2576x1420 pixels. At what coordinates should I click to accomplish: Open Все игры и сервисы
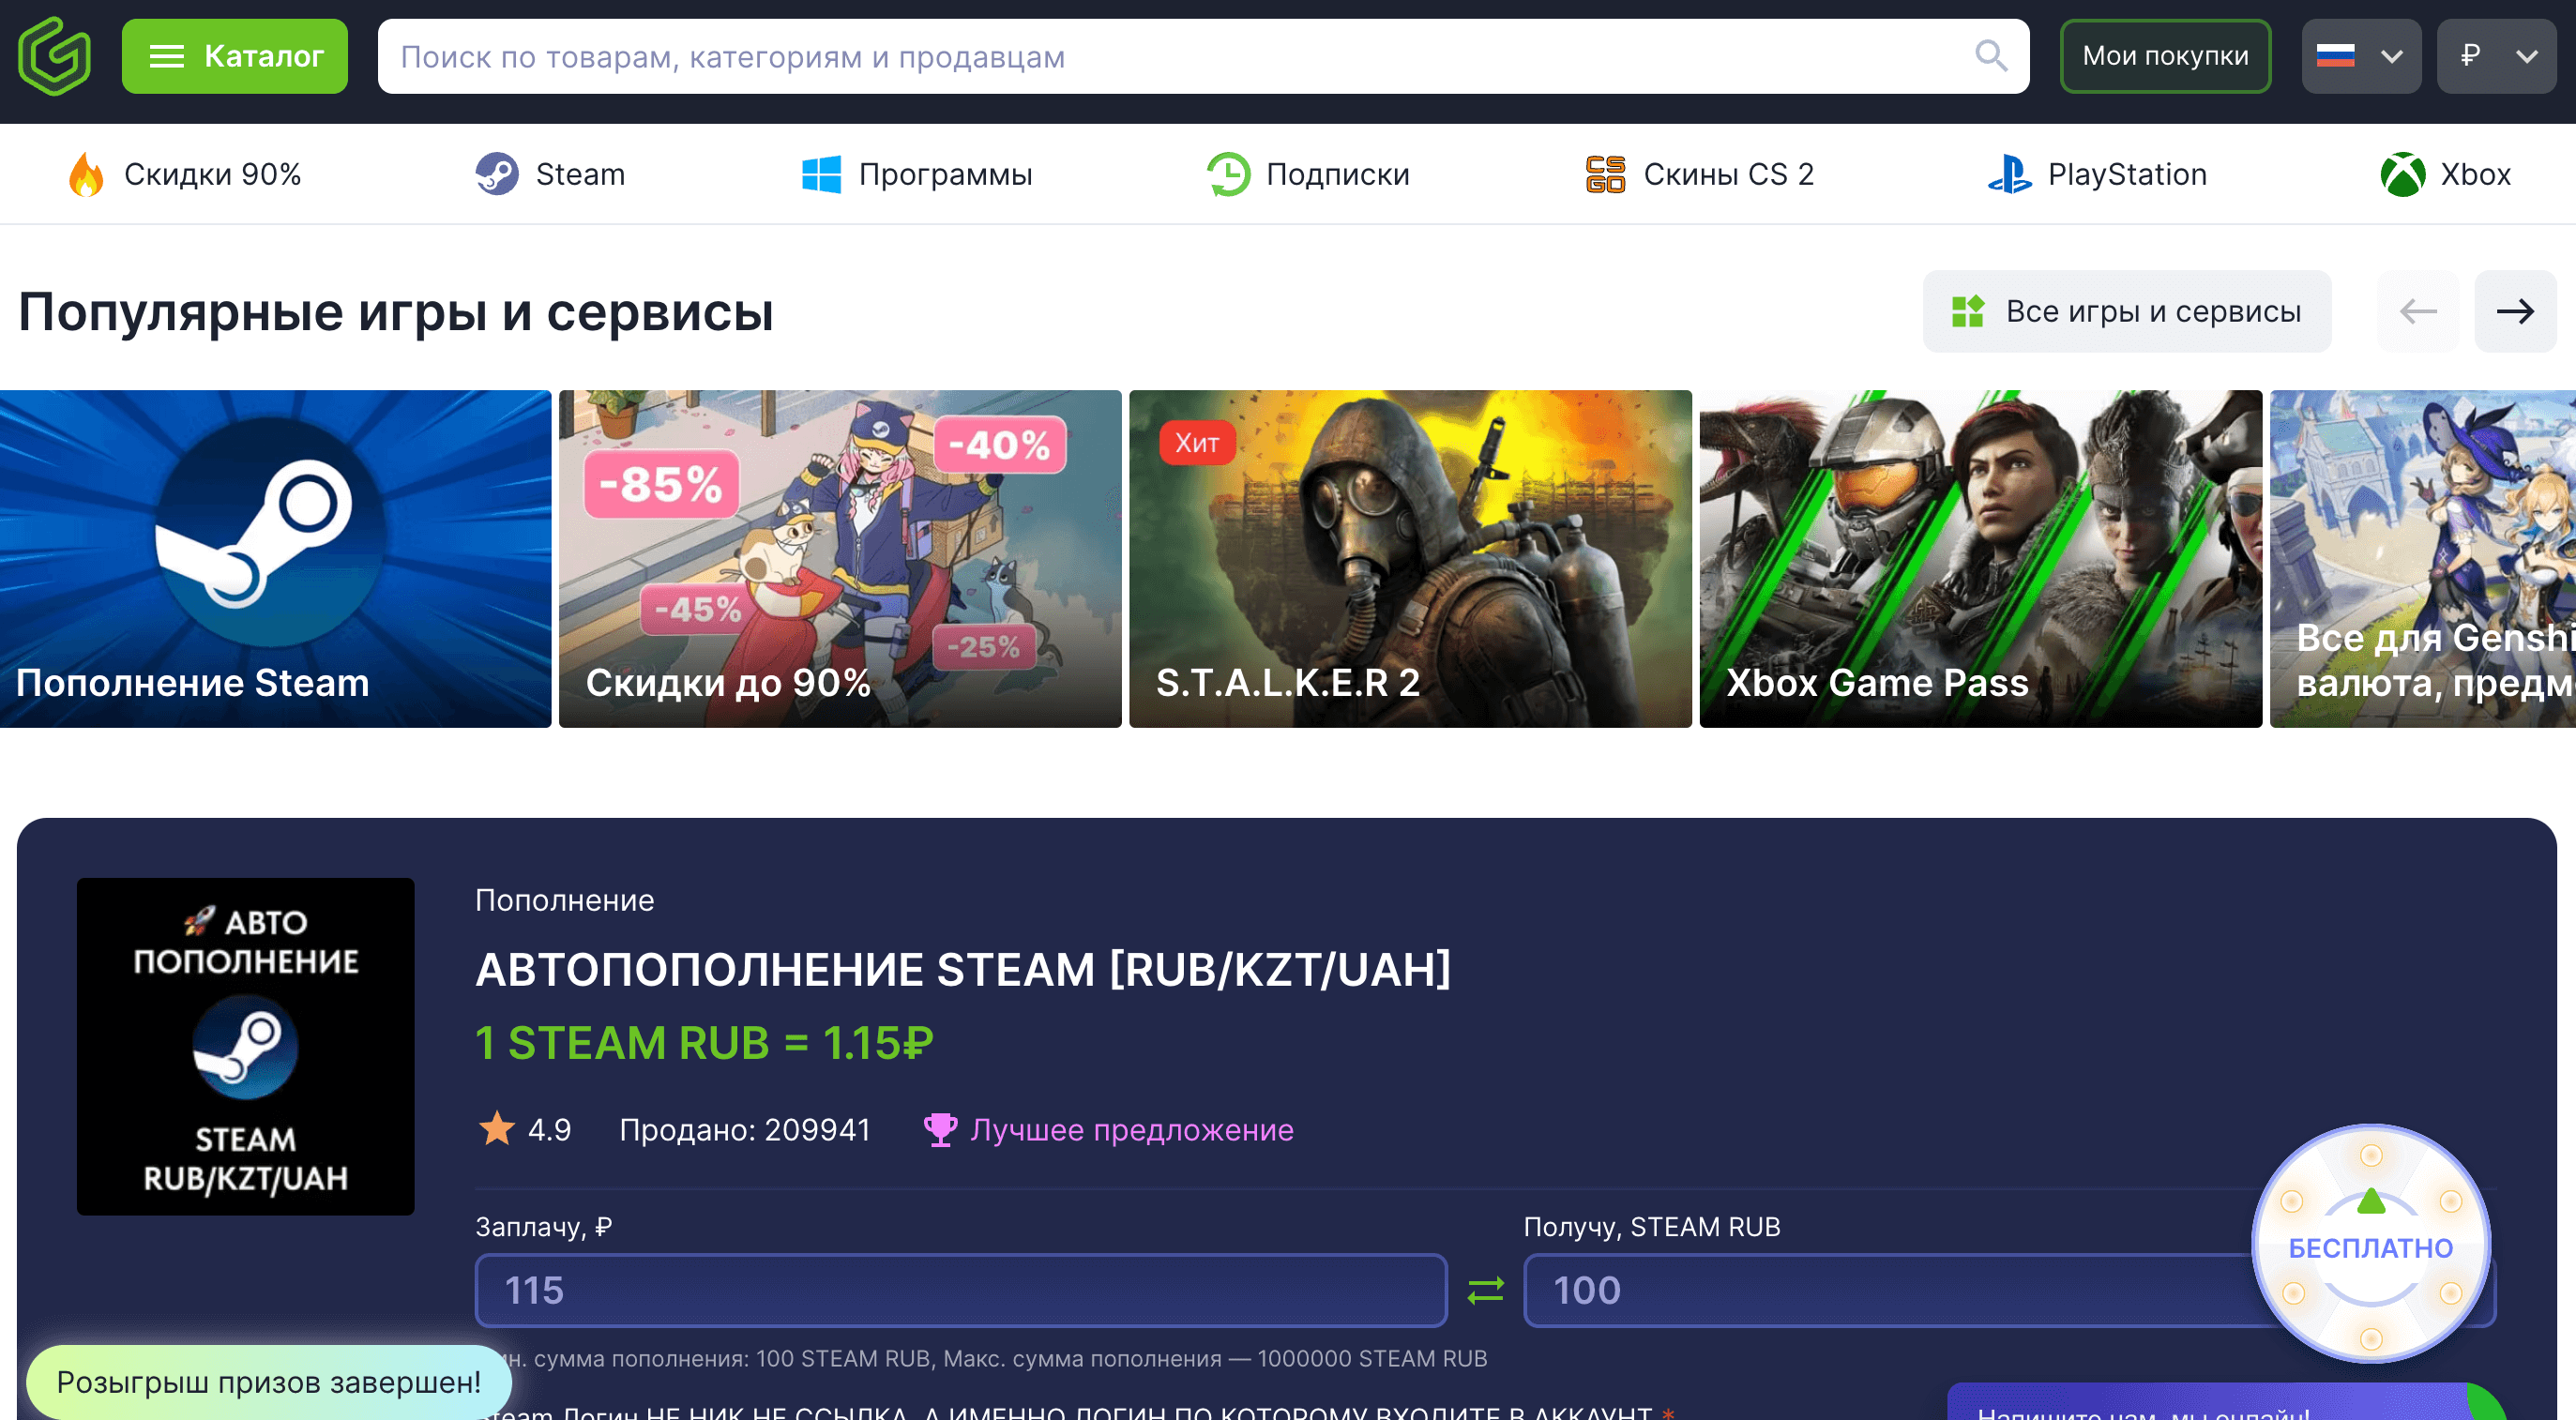(x=2127, y=311)
